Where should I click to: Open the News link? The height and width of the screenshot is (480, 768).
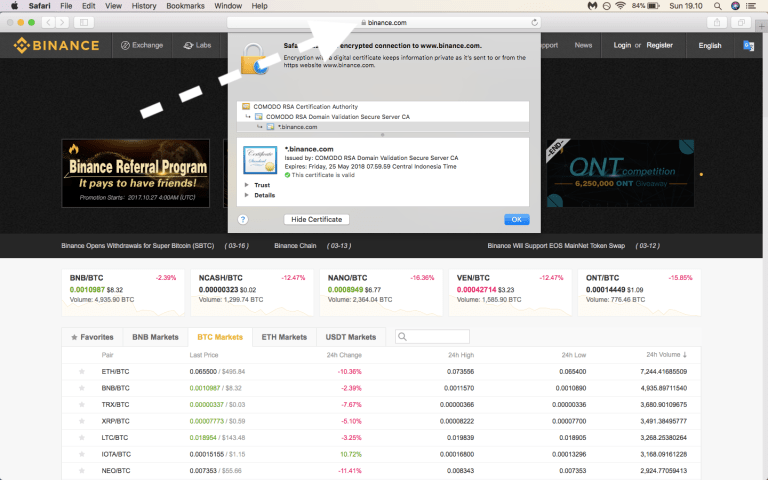[x=583, y=45]
